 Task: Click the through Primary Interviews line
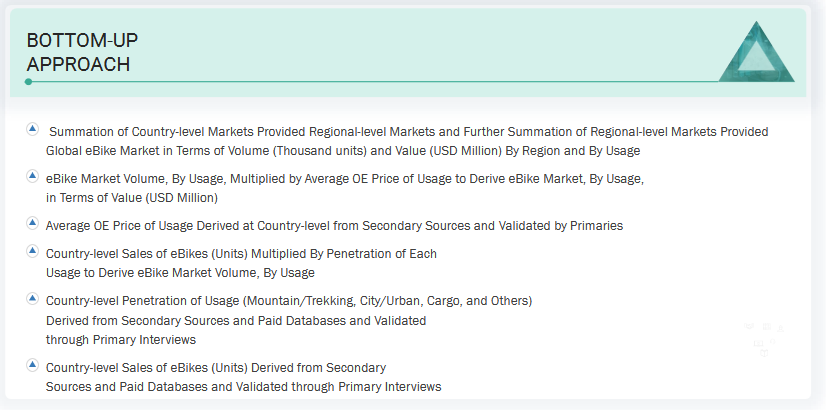[x=120, y=339]
